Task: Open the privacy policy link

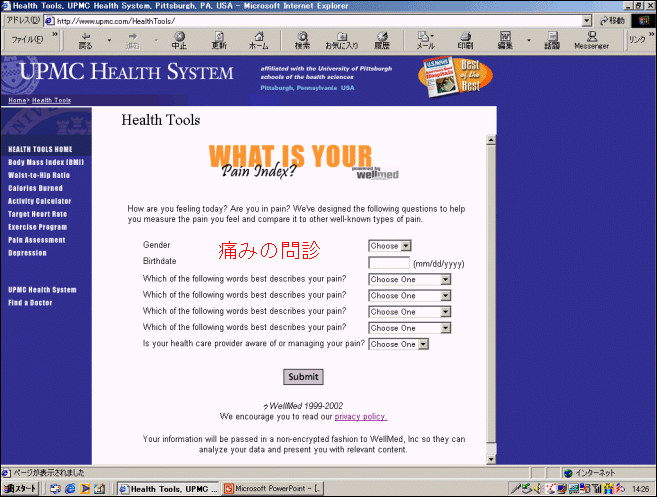Action: tap(360, 416)
